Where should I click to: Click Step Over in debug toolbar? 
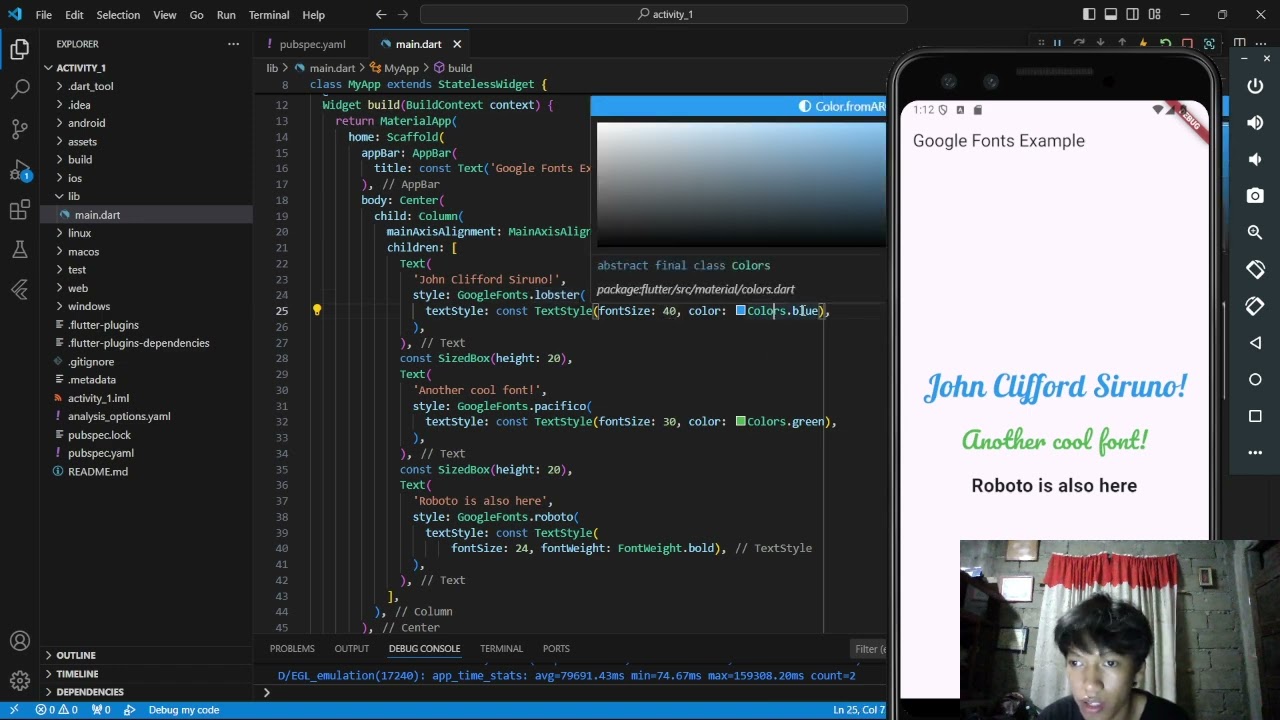coord(1079,44)
